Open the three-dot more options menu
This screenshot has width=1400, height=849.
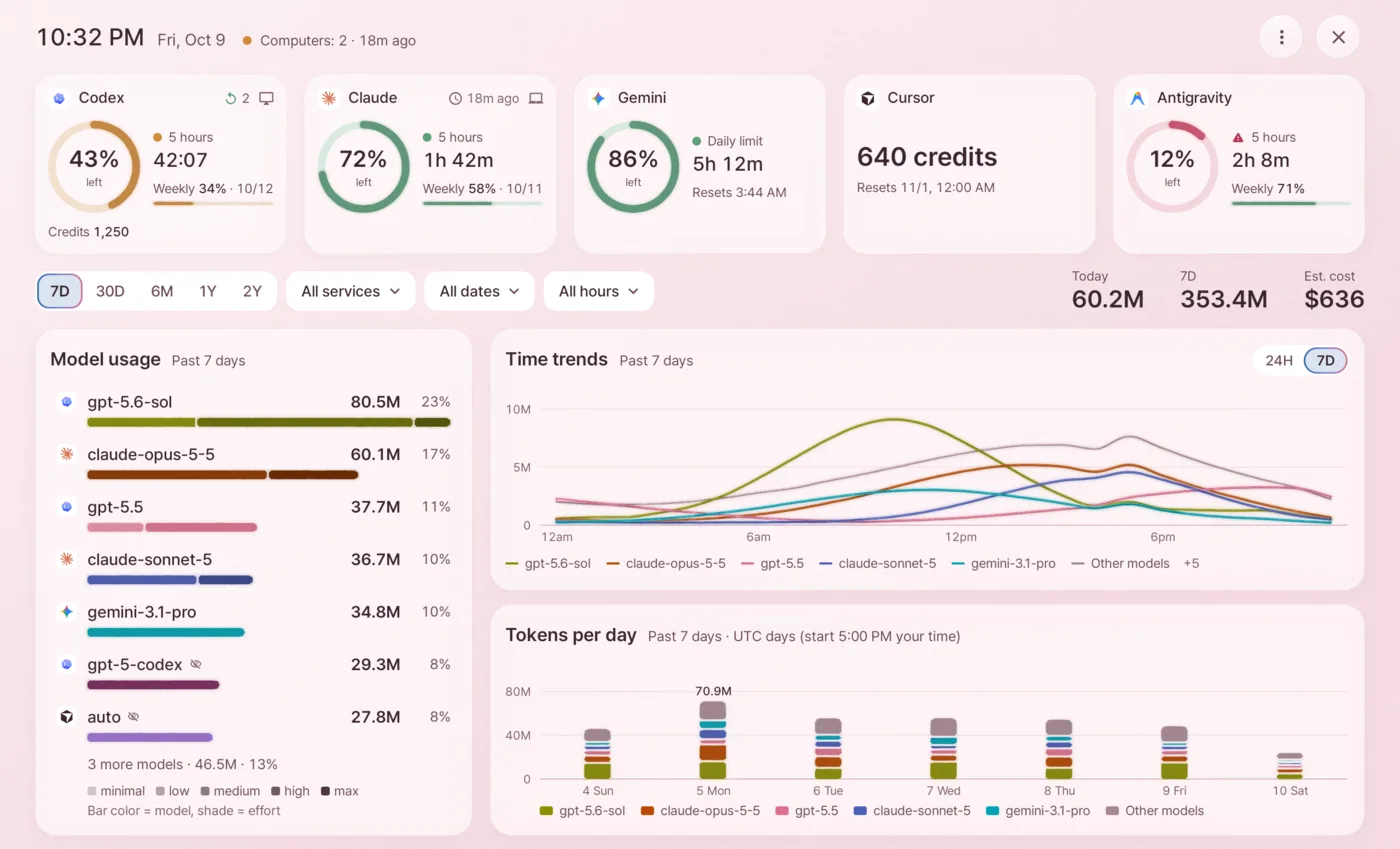click(1281, 37)
